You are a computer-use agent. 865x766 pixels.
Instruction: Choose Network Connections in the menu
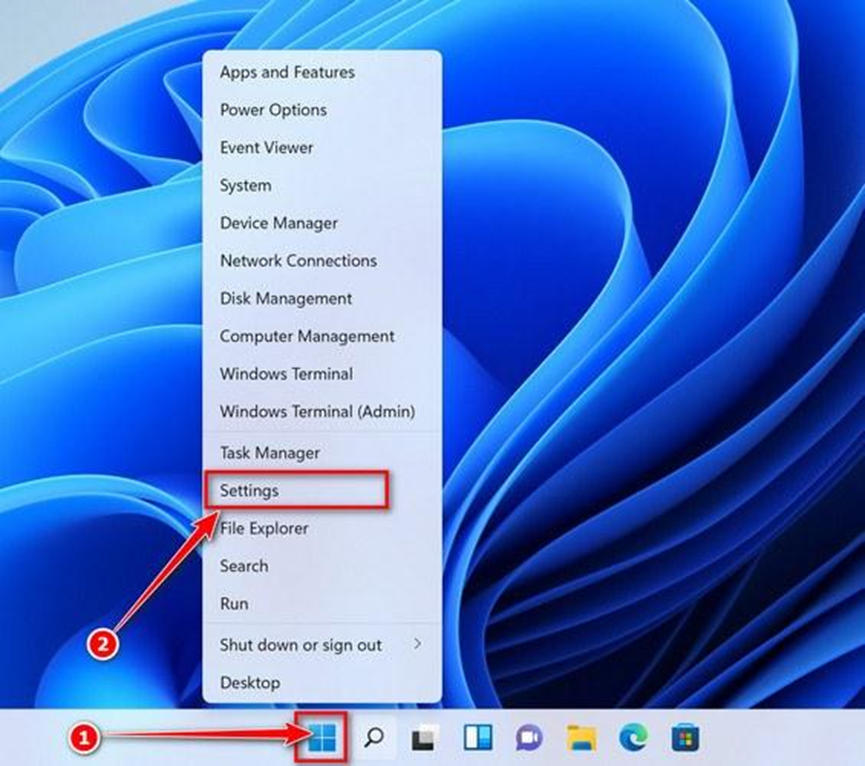(322, 260)
